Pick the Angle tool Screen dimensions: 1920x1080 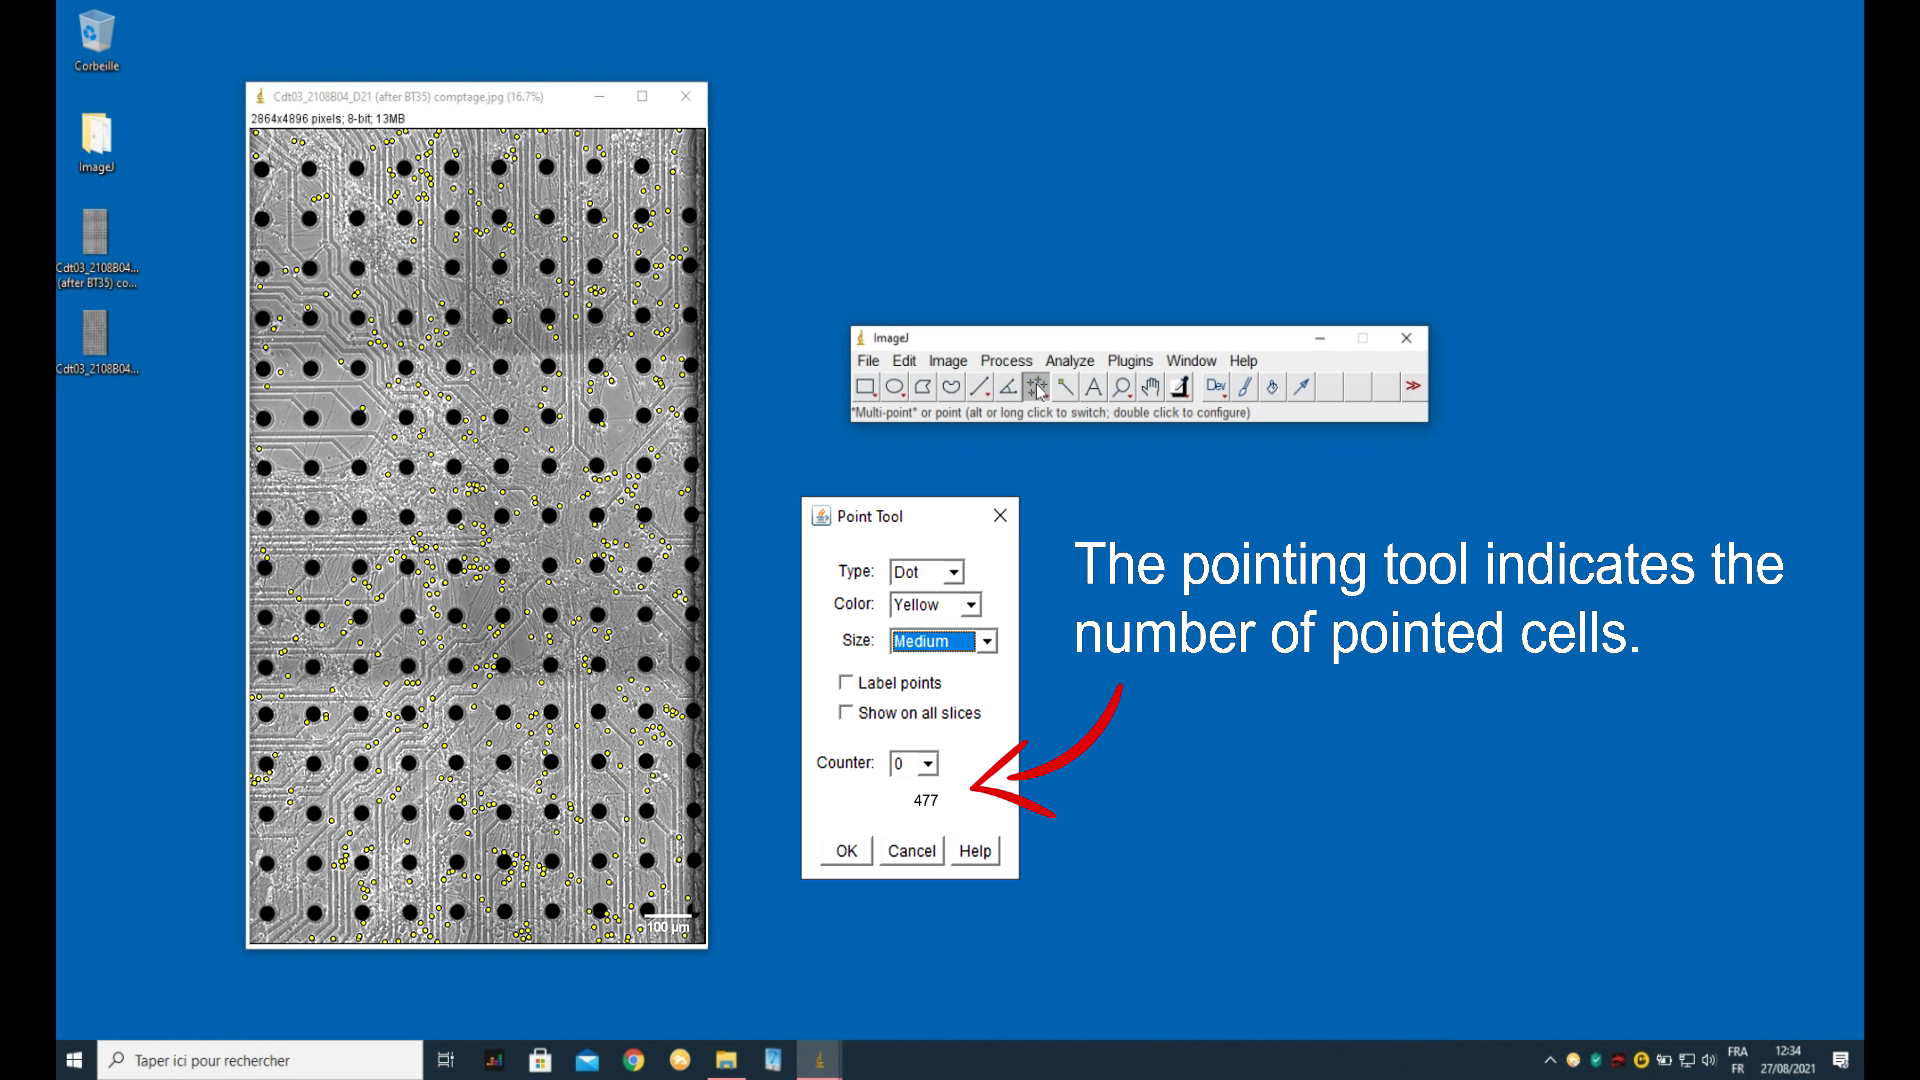pos(1008,387)
